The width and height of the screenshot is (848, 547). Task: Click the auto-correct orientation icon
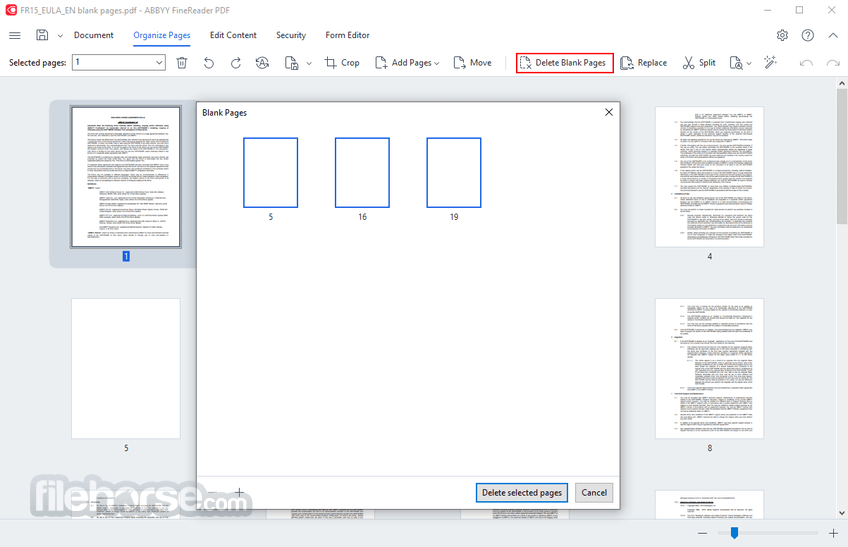tap(262, 63)
